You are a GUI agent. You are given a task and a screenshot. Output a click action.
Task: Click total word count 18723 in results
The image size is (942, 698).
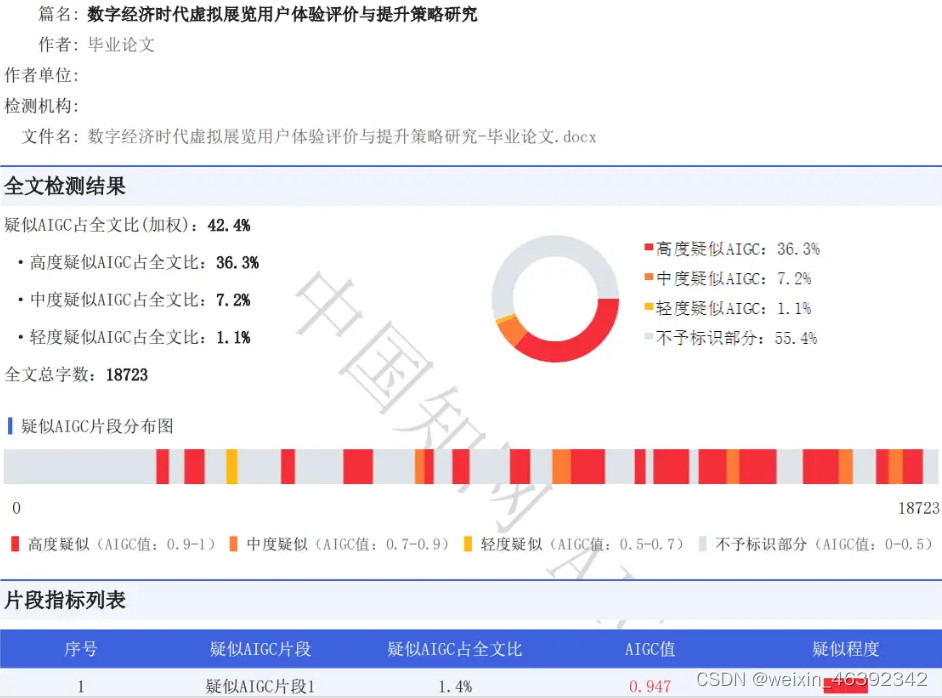point(127,375)
